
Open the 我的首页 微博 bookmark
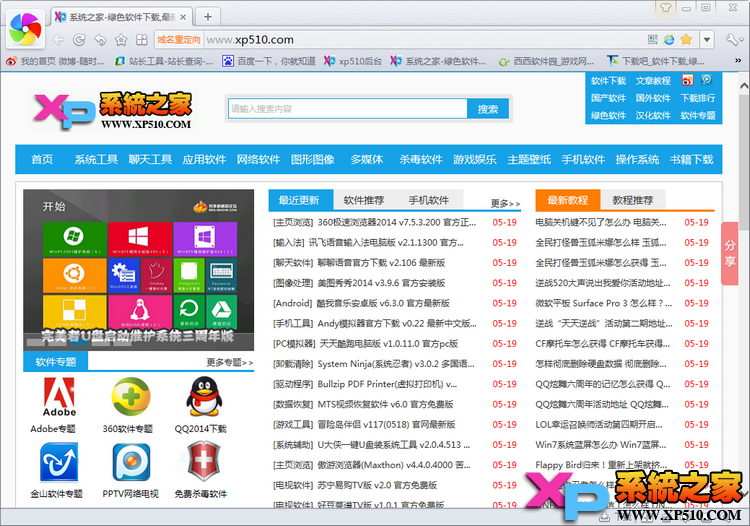tap(55, 61)
